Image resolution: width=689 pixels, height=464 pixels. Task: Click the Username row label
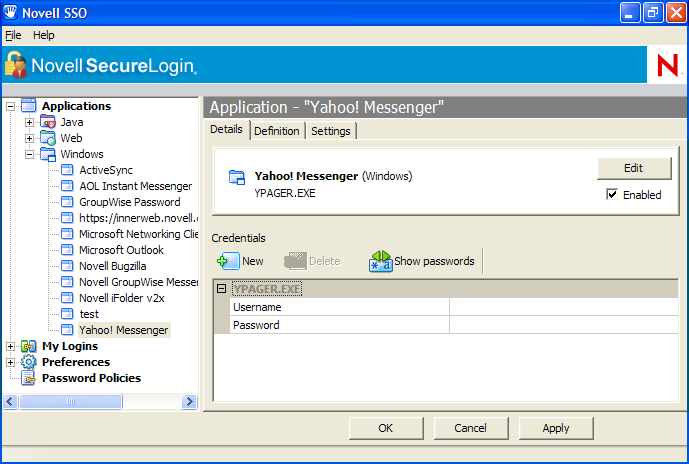[x=257, y=307]
